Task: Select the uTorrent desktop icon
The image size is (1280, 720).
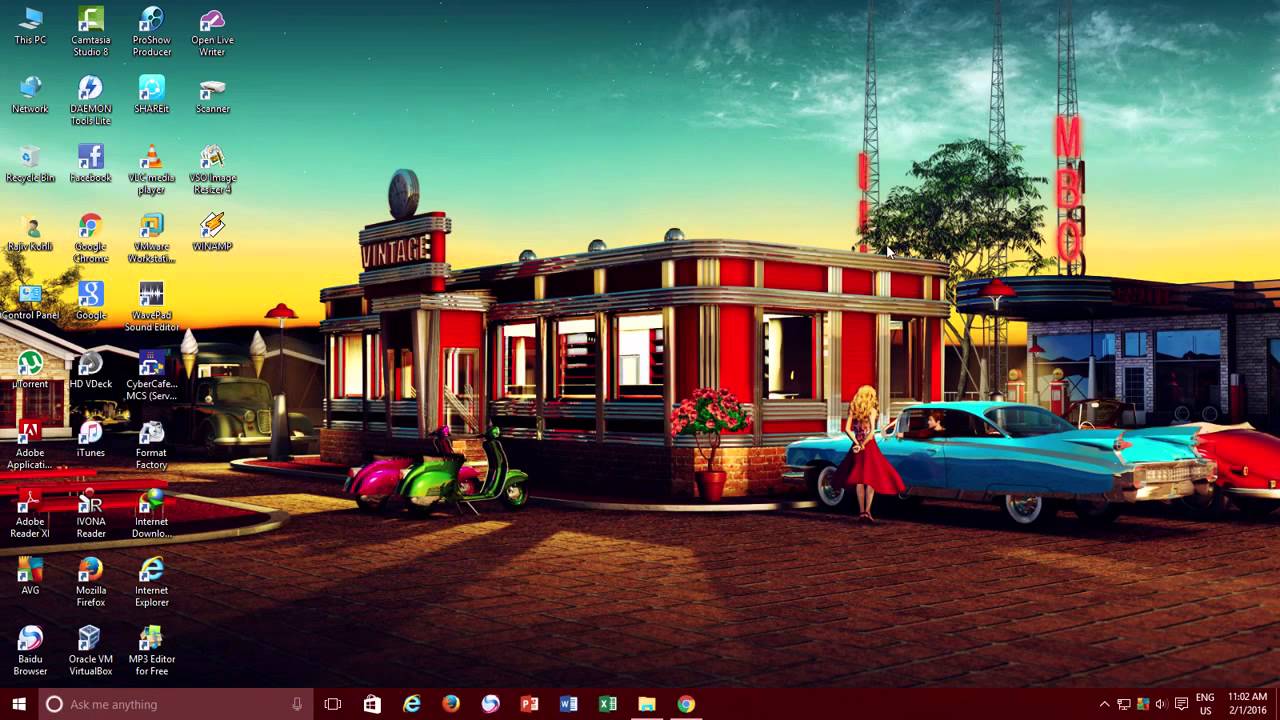Action: point(30,370)
